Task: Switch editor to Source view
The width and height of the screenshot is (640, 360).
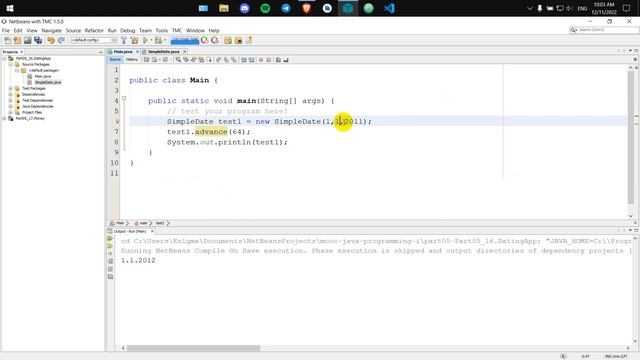Action: pos(115,60)
